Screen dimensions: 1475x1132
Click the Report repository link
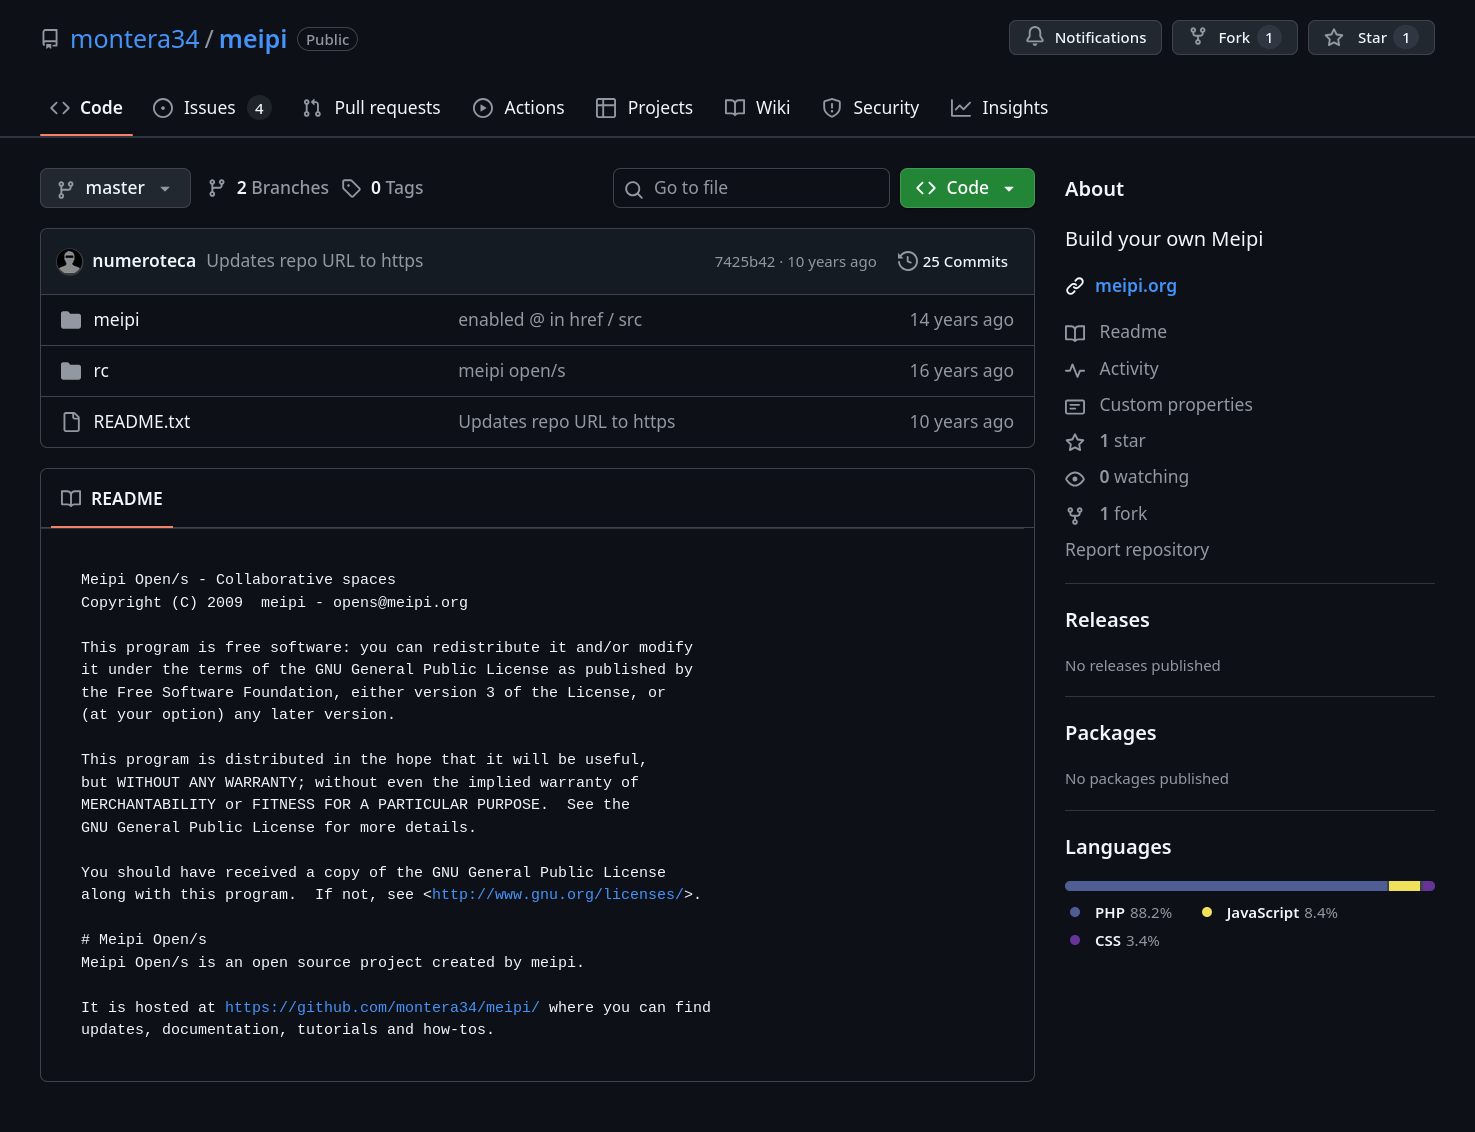(1137, 550)
